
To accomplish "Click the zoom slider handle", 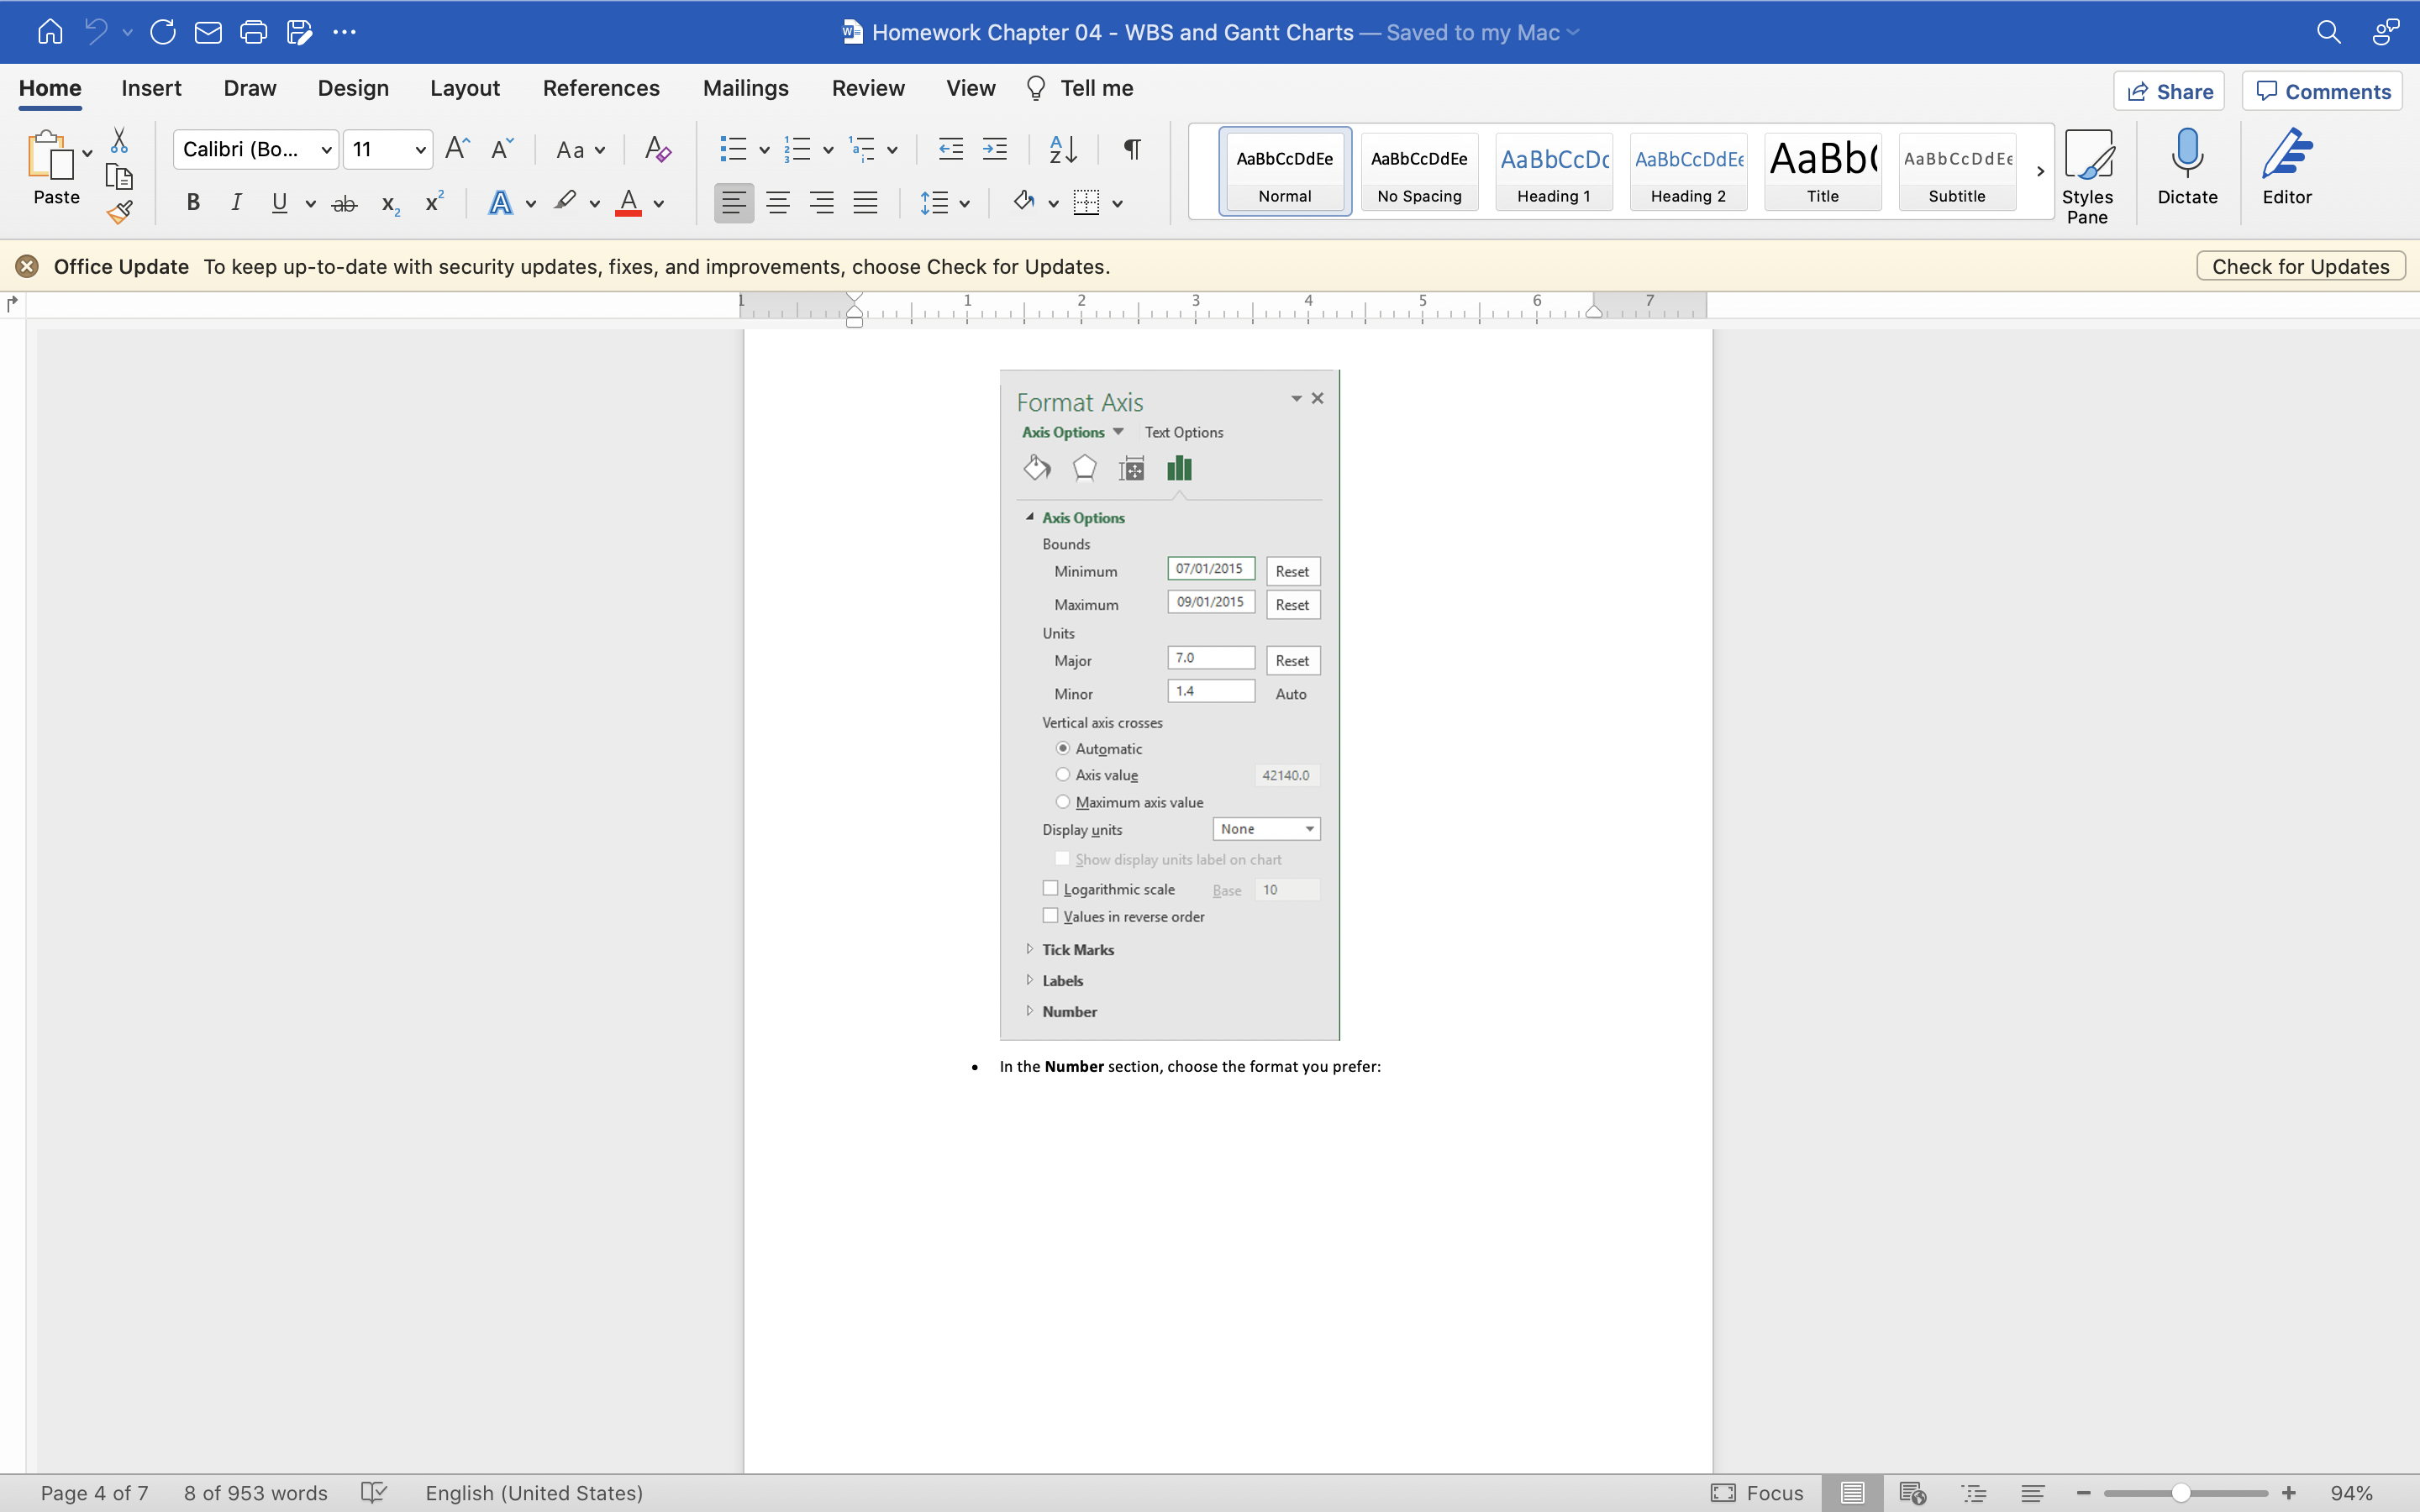I will click(x=2181, y=1493).
